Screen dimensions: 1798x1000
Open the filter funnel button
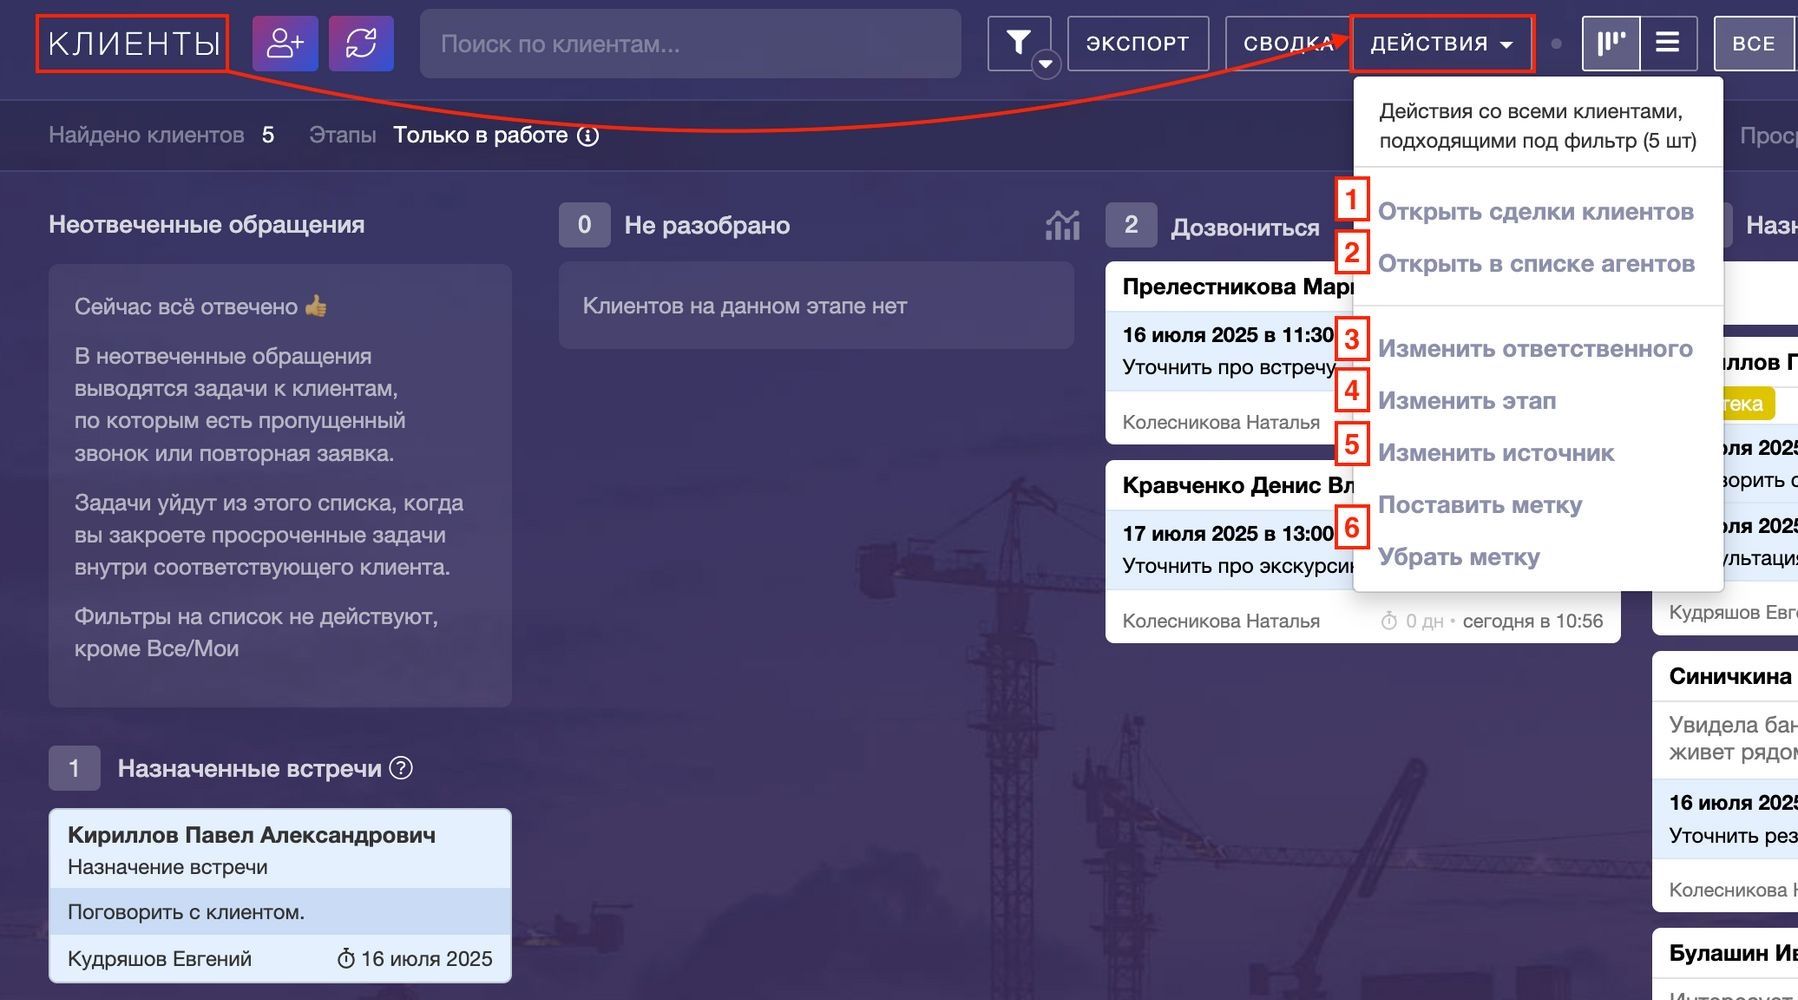1018,43
